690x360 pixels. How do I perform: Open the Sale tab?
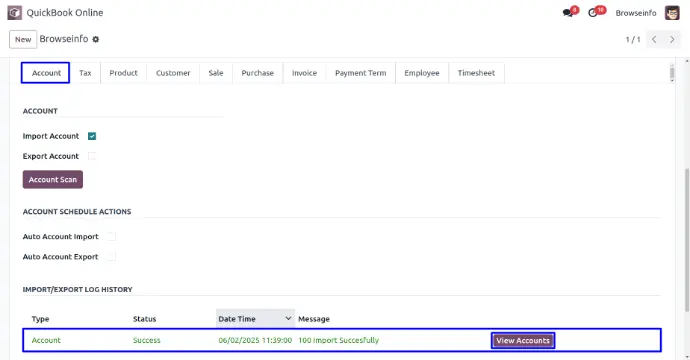point(216,73)
